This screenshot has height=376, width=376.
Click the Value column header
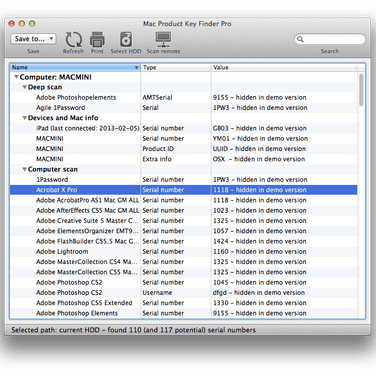284,67
